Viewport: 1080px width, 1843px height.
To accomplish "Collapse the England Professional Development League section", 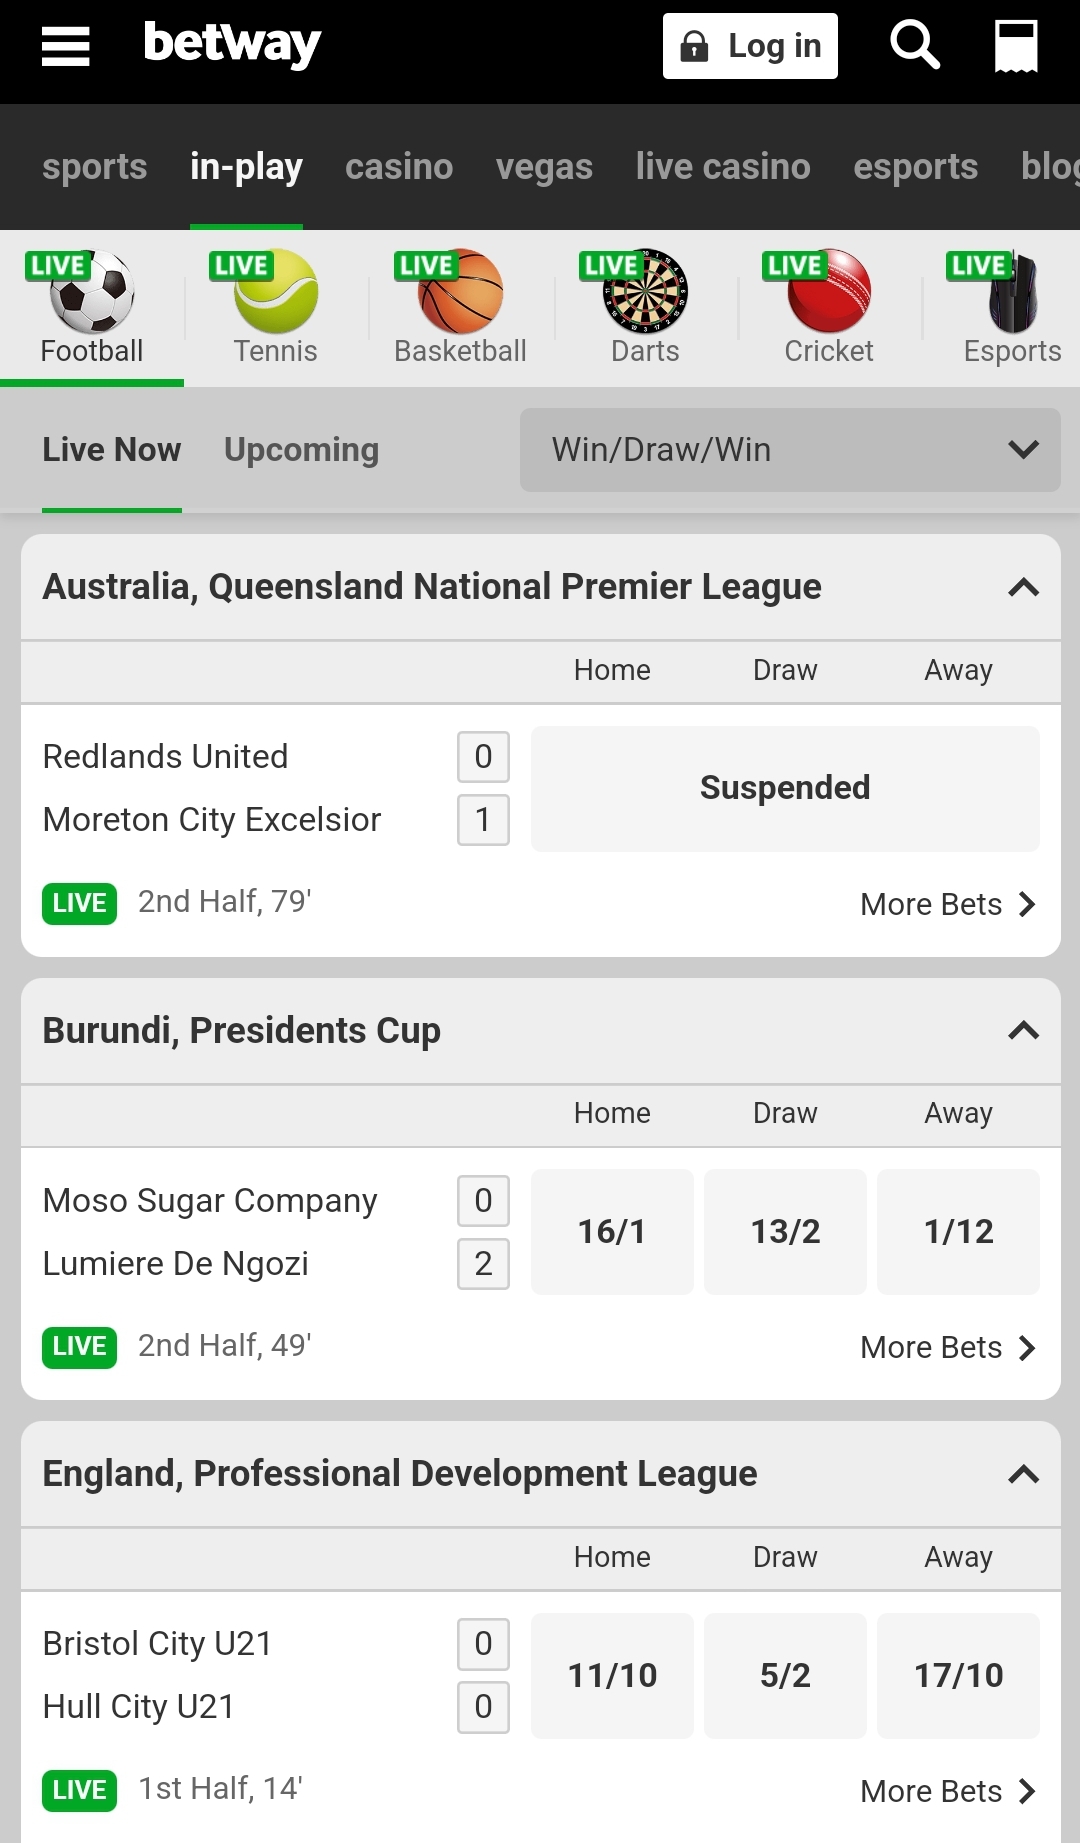I will coord(1022,1474).
